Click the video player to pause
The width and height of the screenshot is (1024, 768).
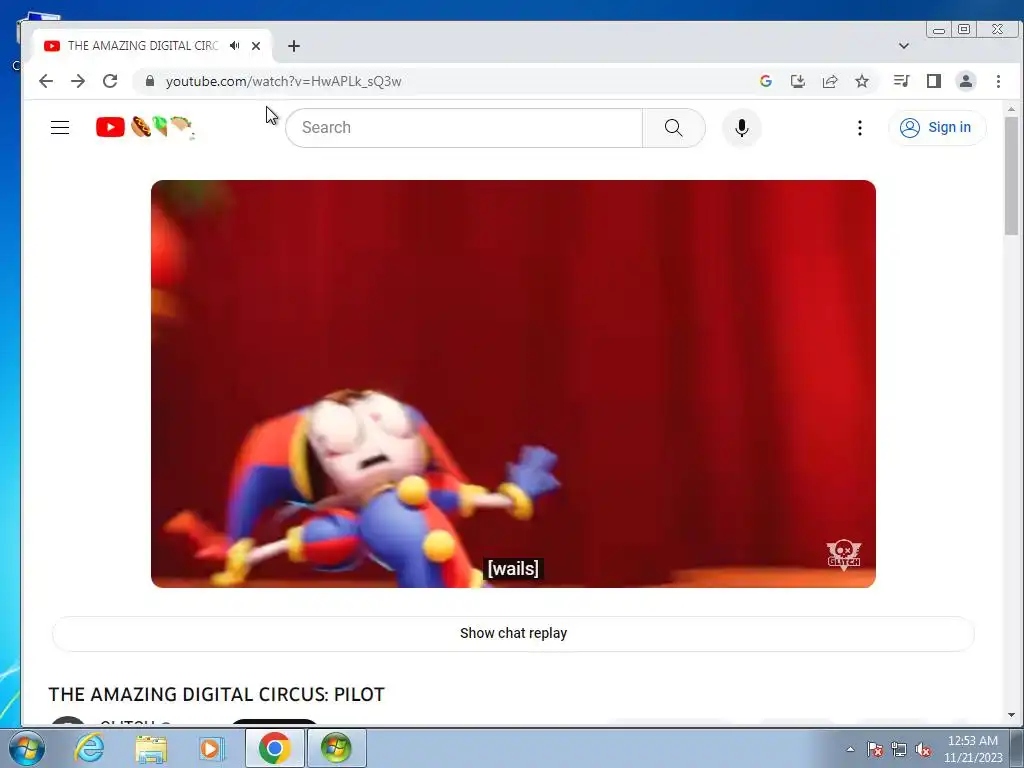513,383
